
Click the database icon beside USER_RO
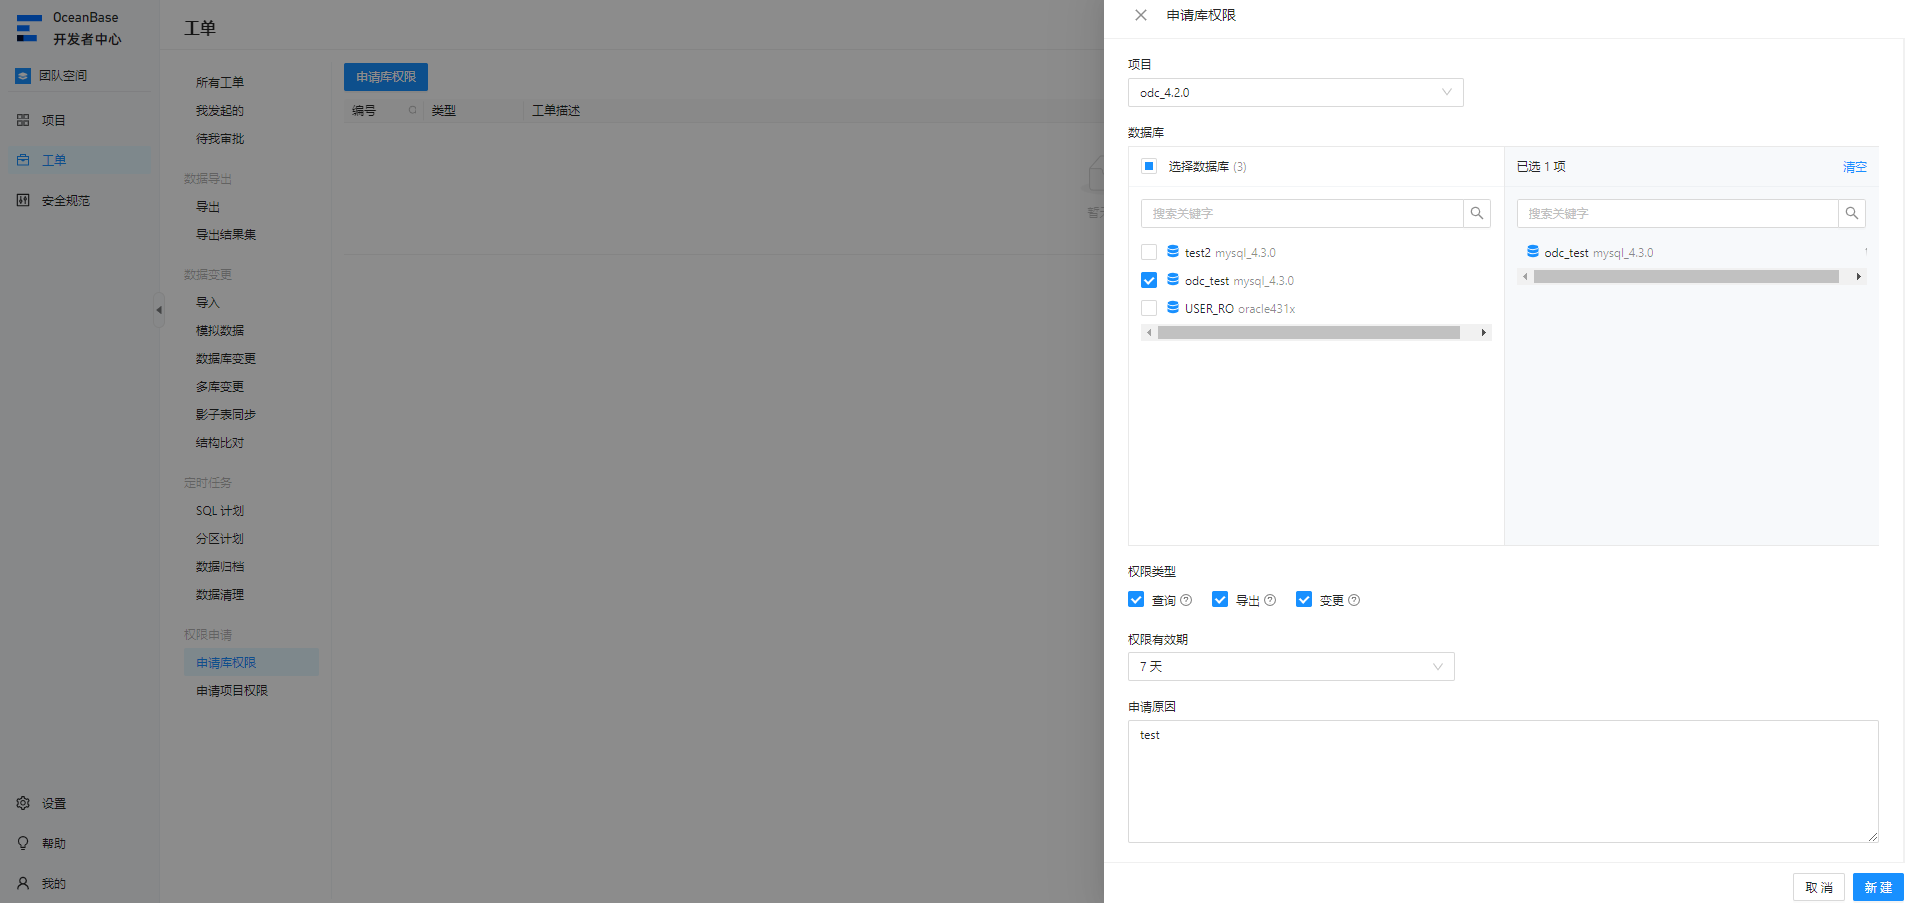coord(1173,308)
